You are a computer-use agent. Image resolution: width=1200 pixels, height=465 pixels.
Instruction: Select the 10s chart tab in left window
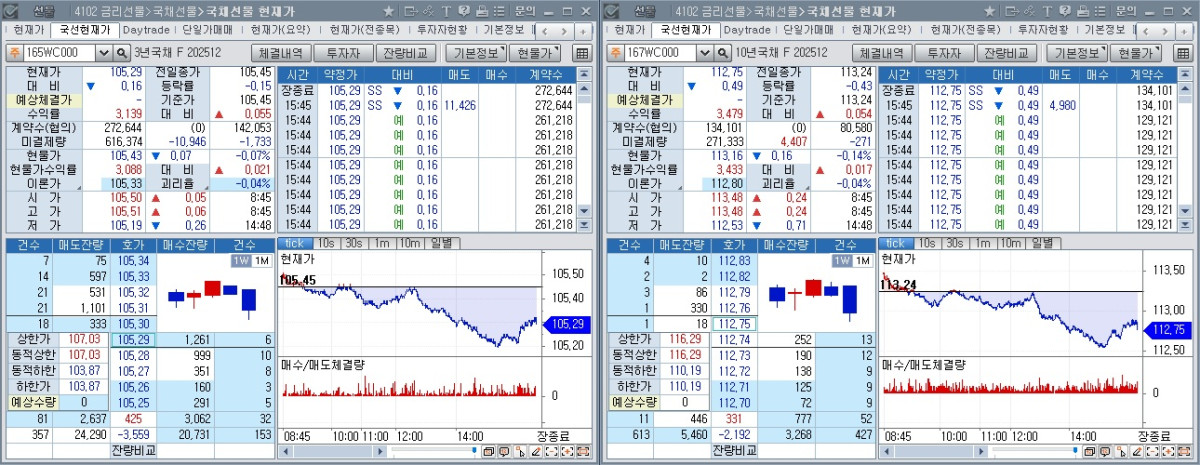click(326, 243)
